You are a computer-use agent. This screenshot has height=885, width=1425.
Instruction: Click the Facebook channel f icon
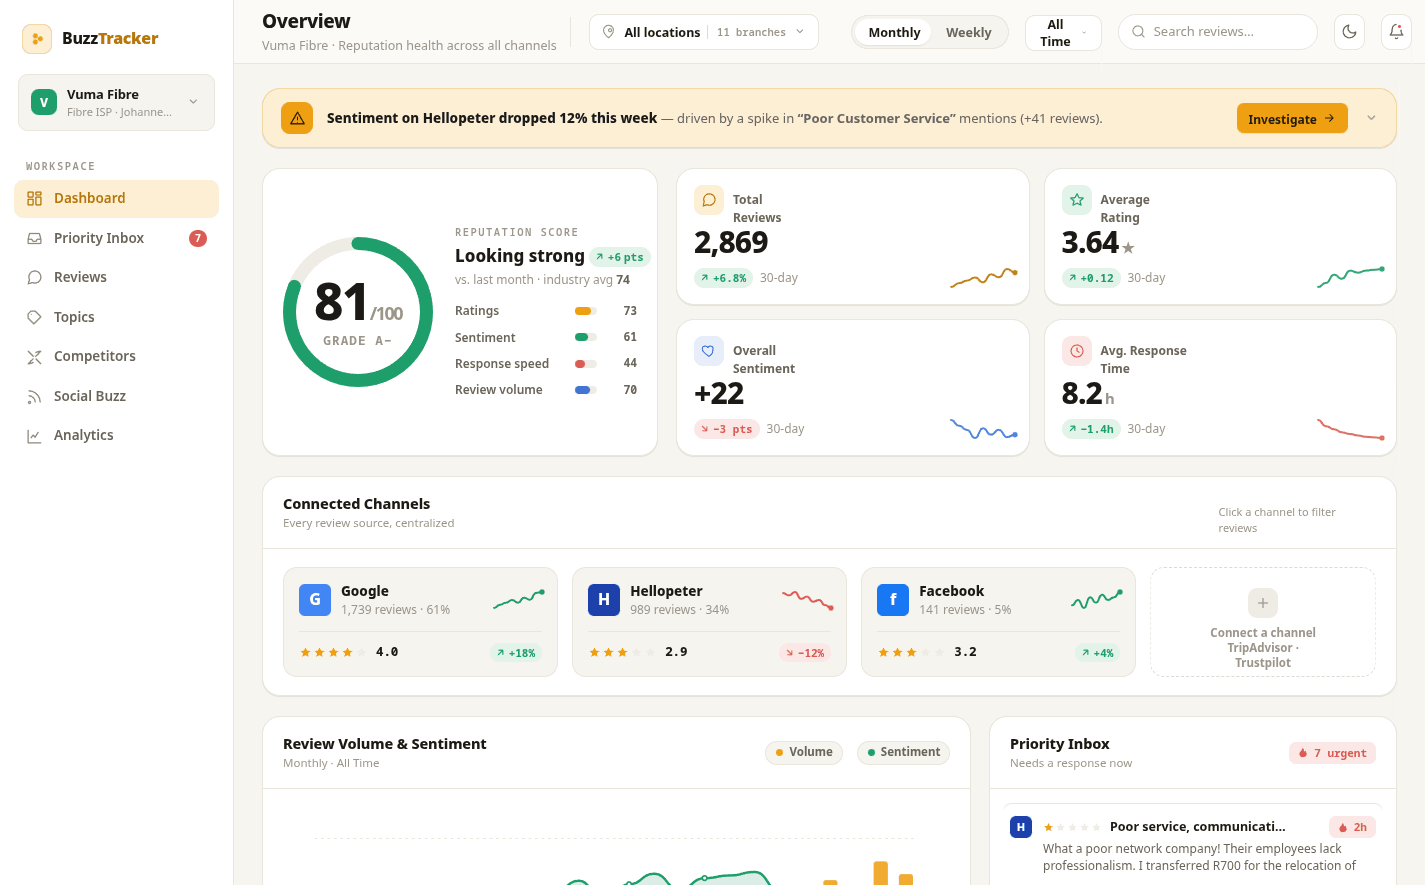pyautogui.click(x=893, y=599)
